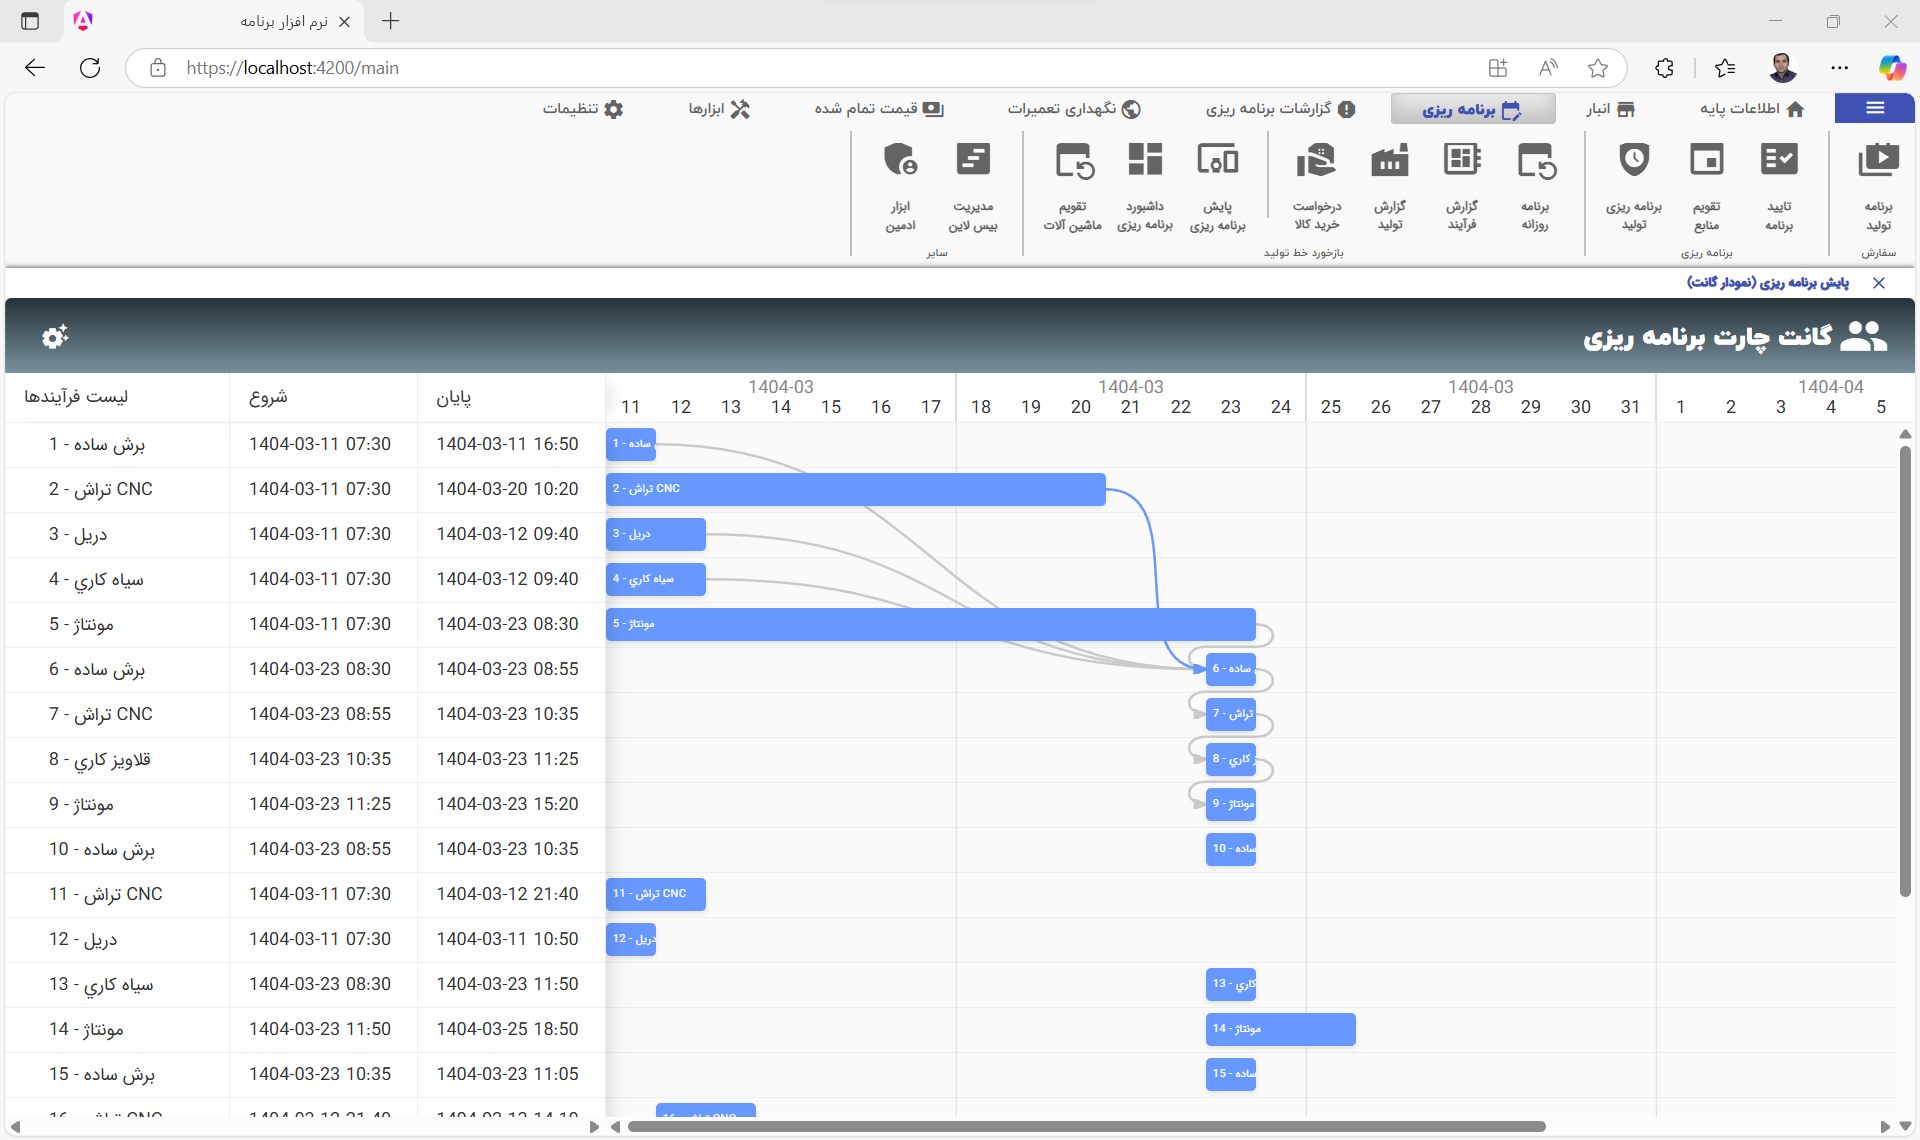Open گزارش تولید factory report icon
The height and width of the screenshot is (1140, 1920).
tap(1390, 161)
